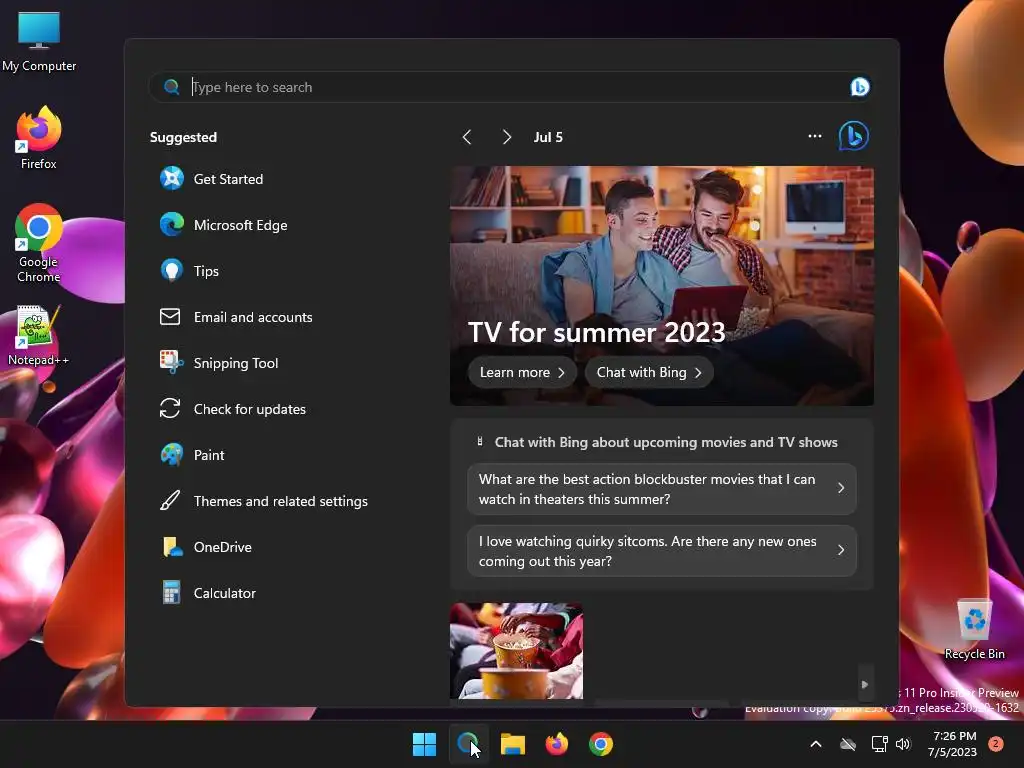
Task: Show hidden icons with the tray chevron
Action: (816, 744)
